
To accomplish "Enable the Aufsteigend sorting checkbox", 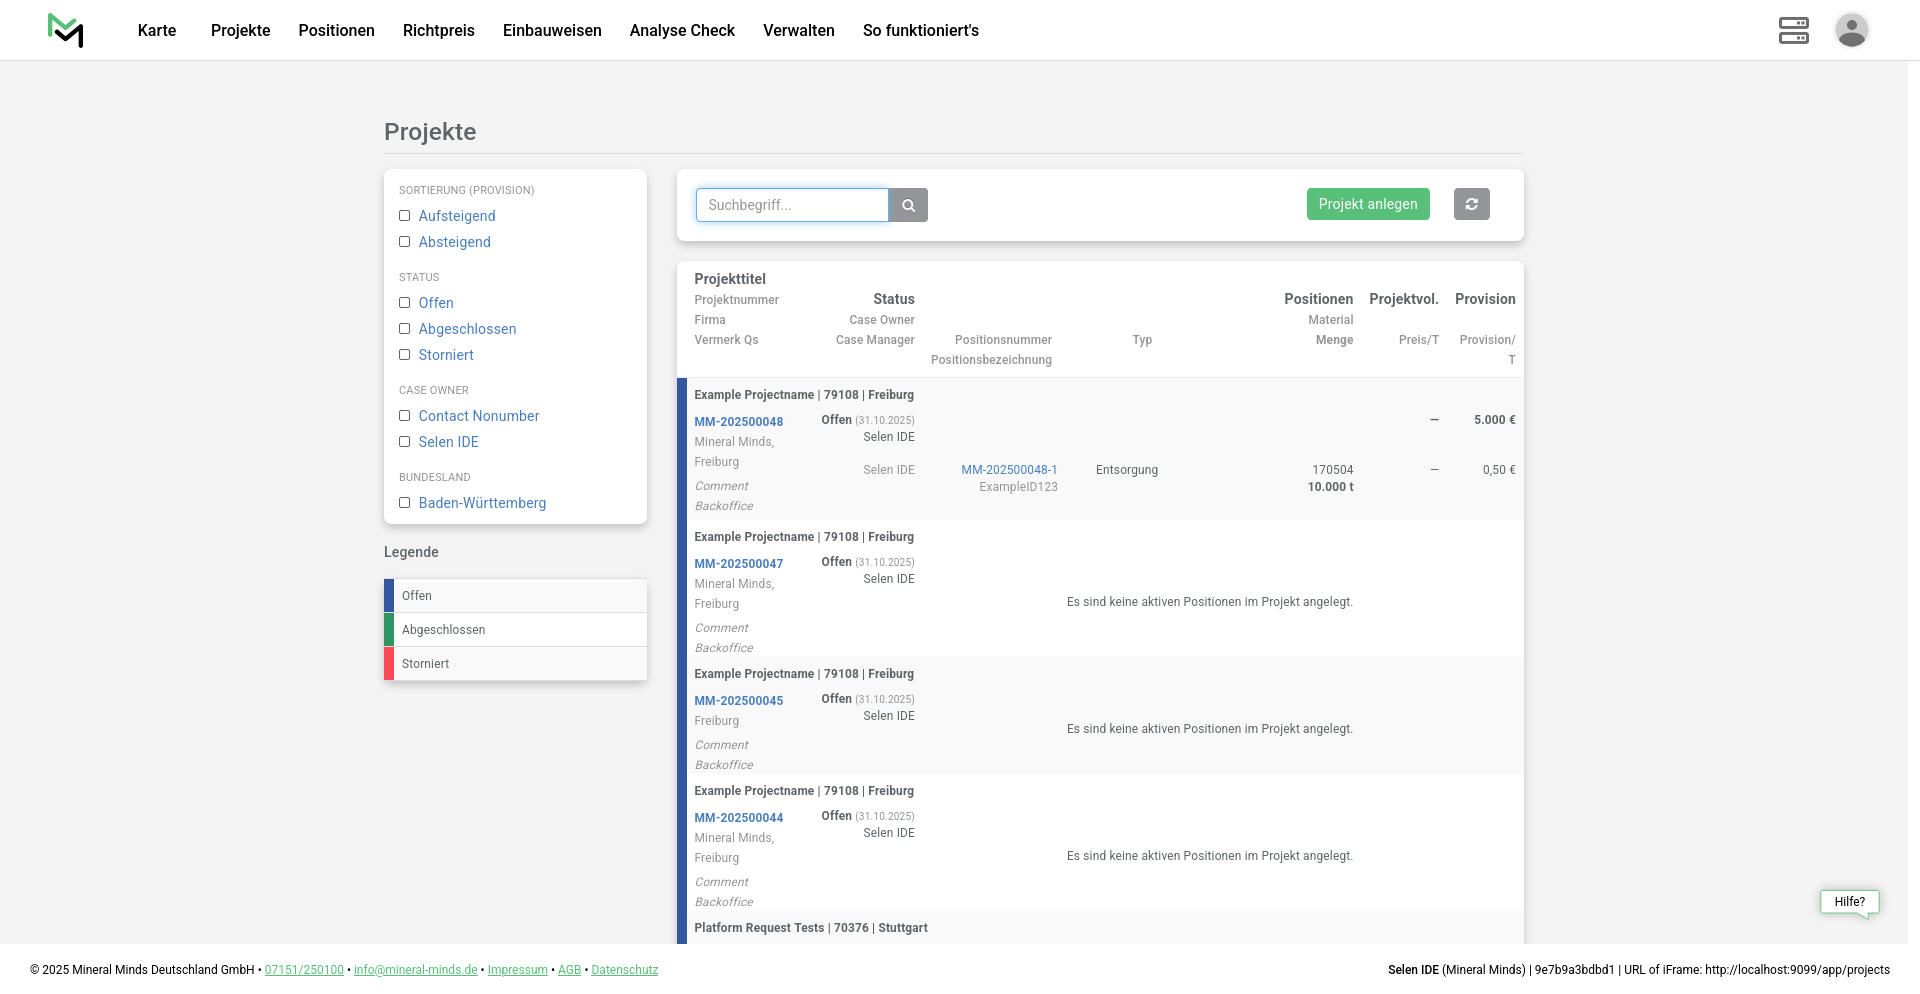I will 405,216.
